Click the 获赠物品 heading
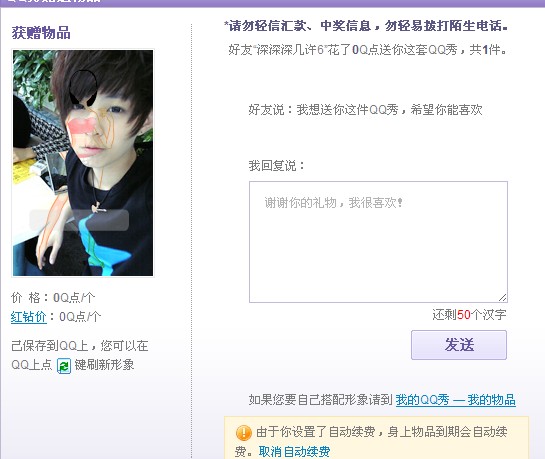The width and height of the screenshot is (545, 459). click(x=41, y=33)
